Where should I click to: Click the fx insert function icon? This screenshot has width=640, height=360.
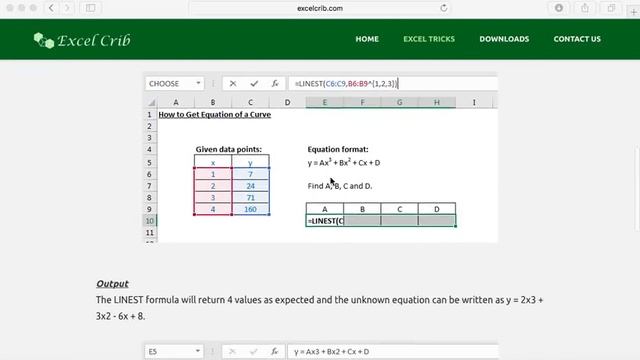[275, 83]
